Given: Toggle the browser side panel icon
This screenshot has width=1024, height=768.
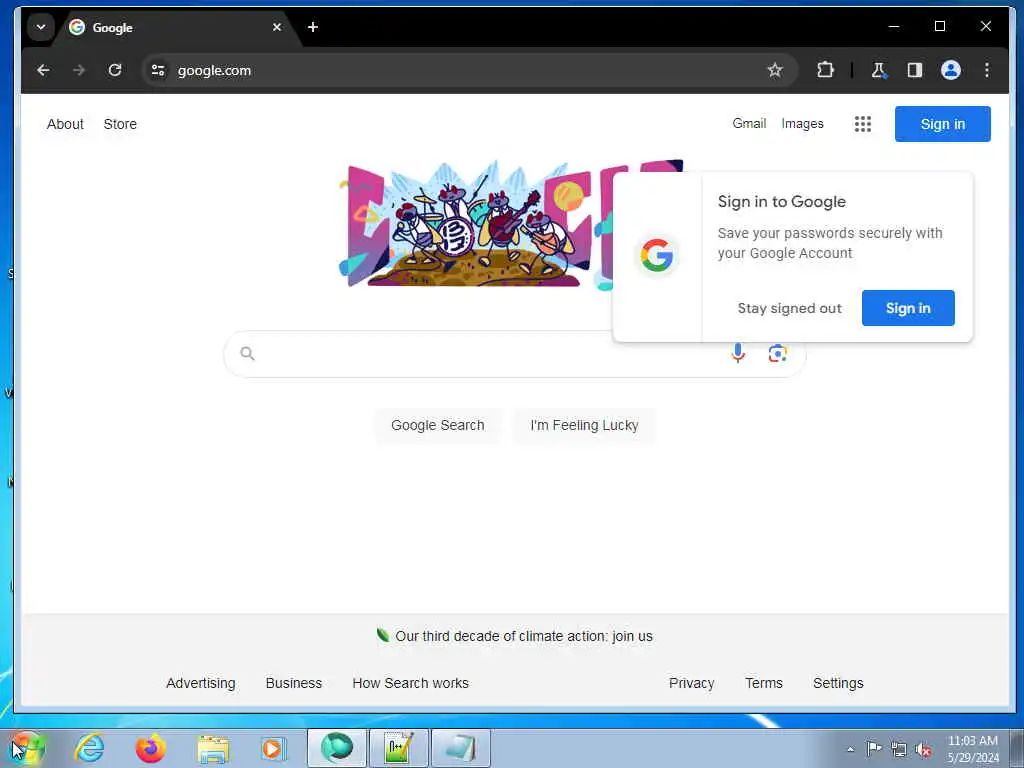Looking at the screenshot, I should [914, 70].
